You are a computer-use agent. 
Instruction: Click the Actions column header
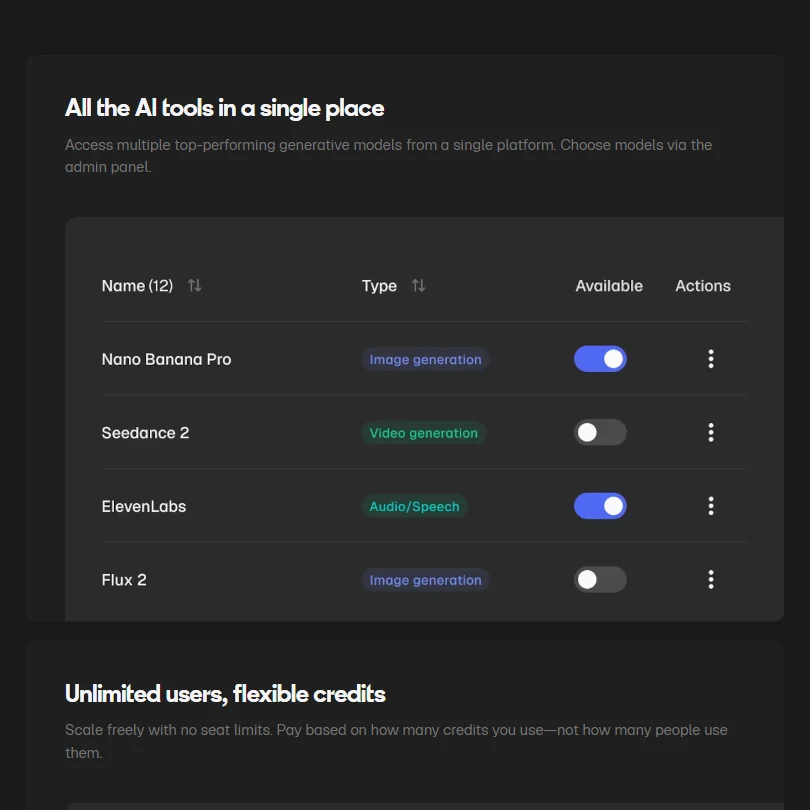pos(703,286)
